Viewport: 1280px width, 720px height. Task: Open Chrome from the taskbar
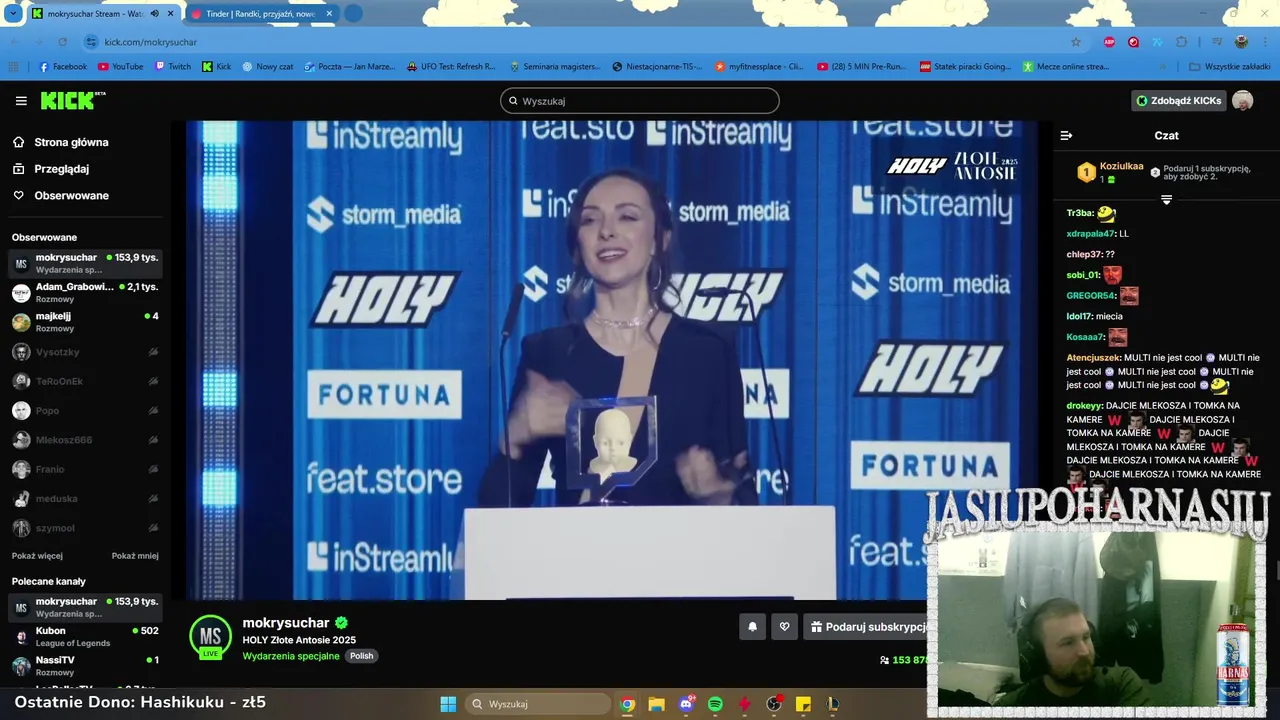click(627, 704)
